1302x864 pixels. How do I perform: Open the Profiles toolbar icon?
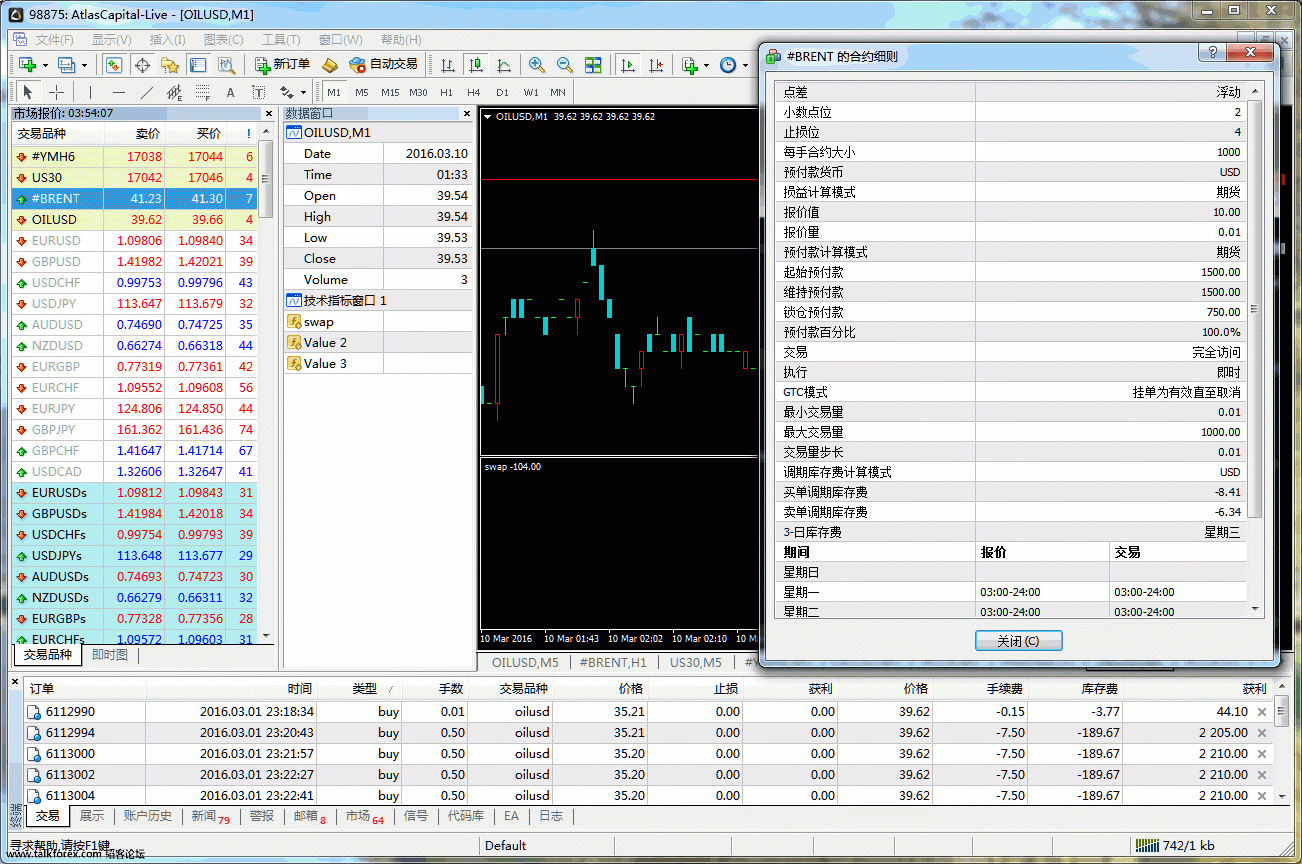[x=66, y=65]
